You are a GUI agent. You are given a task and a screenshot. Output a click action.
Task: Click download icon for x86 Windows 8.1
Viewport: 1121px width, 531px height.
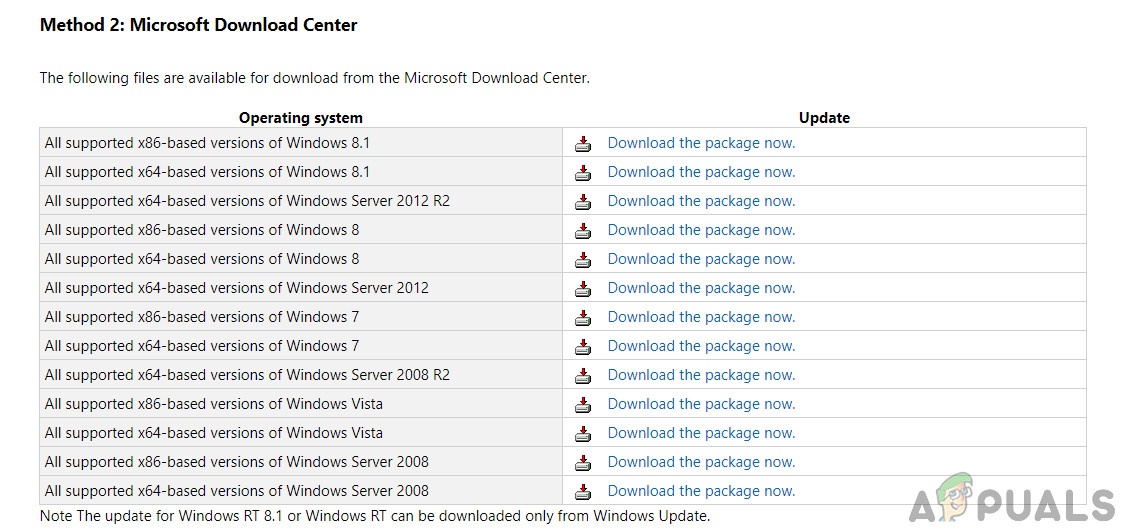tap(583, 144)
